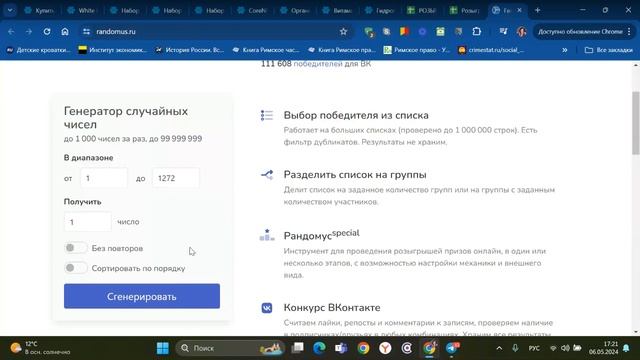Toggle the Сортировать по порядку switch
640x360 pixels.
pos(76,268)
